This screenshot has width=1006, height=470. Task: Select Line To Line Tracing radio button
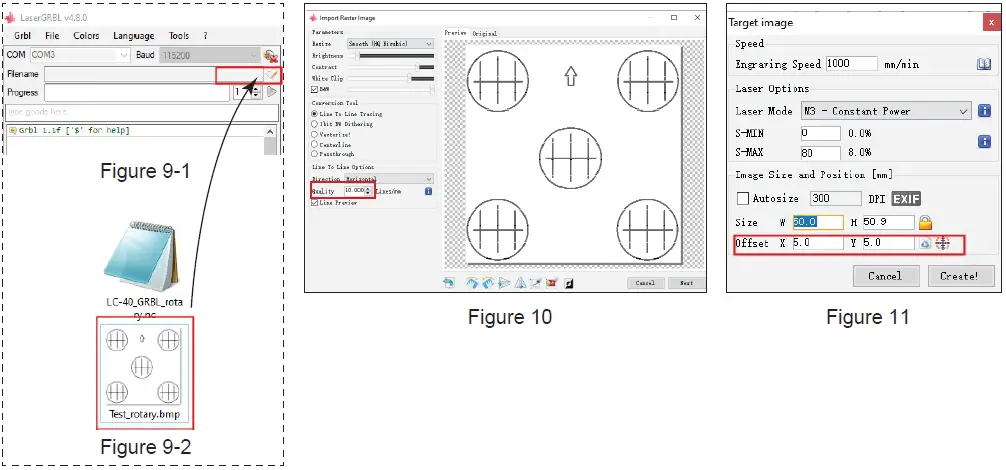pyautogui.click(x=314, y=113)
